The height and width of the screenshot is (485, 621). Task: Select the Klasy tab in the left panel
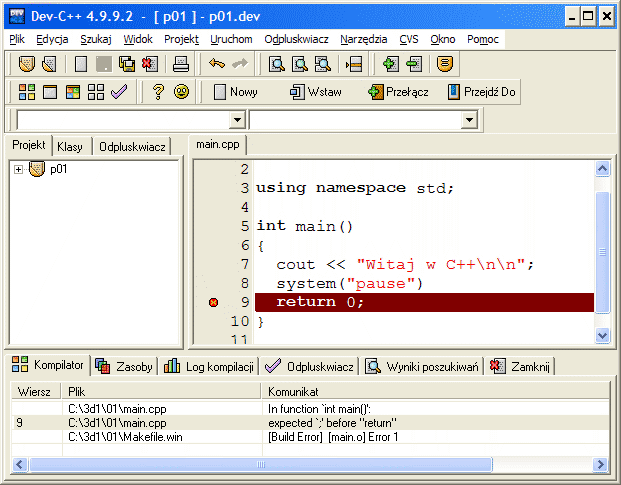70,146
